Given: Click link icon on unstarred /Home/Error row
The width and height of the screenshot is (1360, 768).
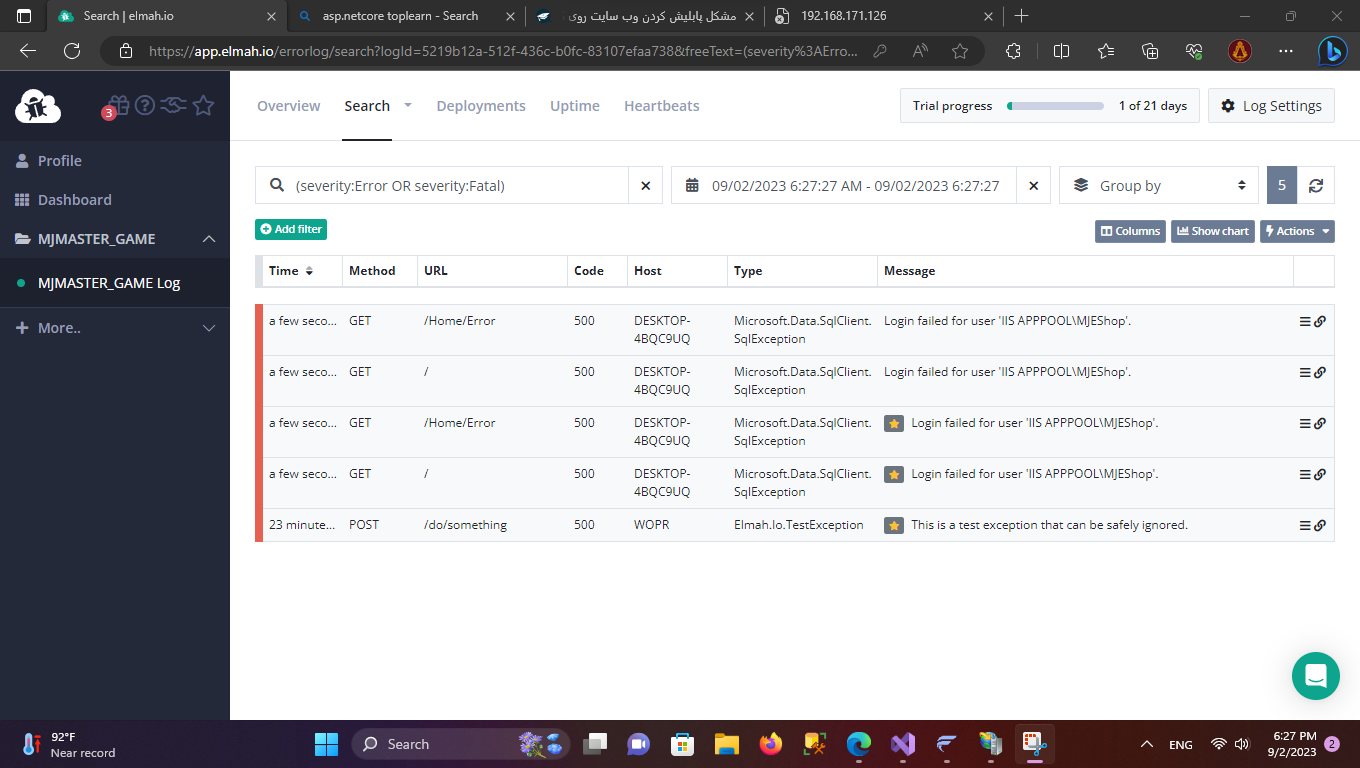Looking at the screenshot, I should tap(1320, 321).
